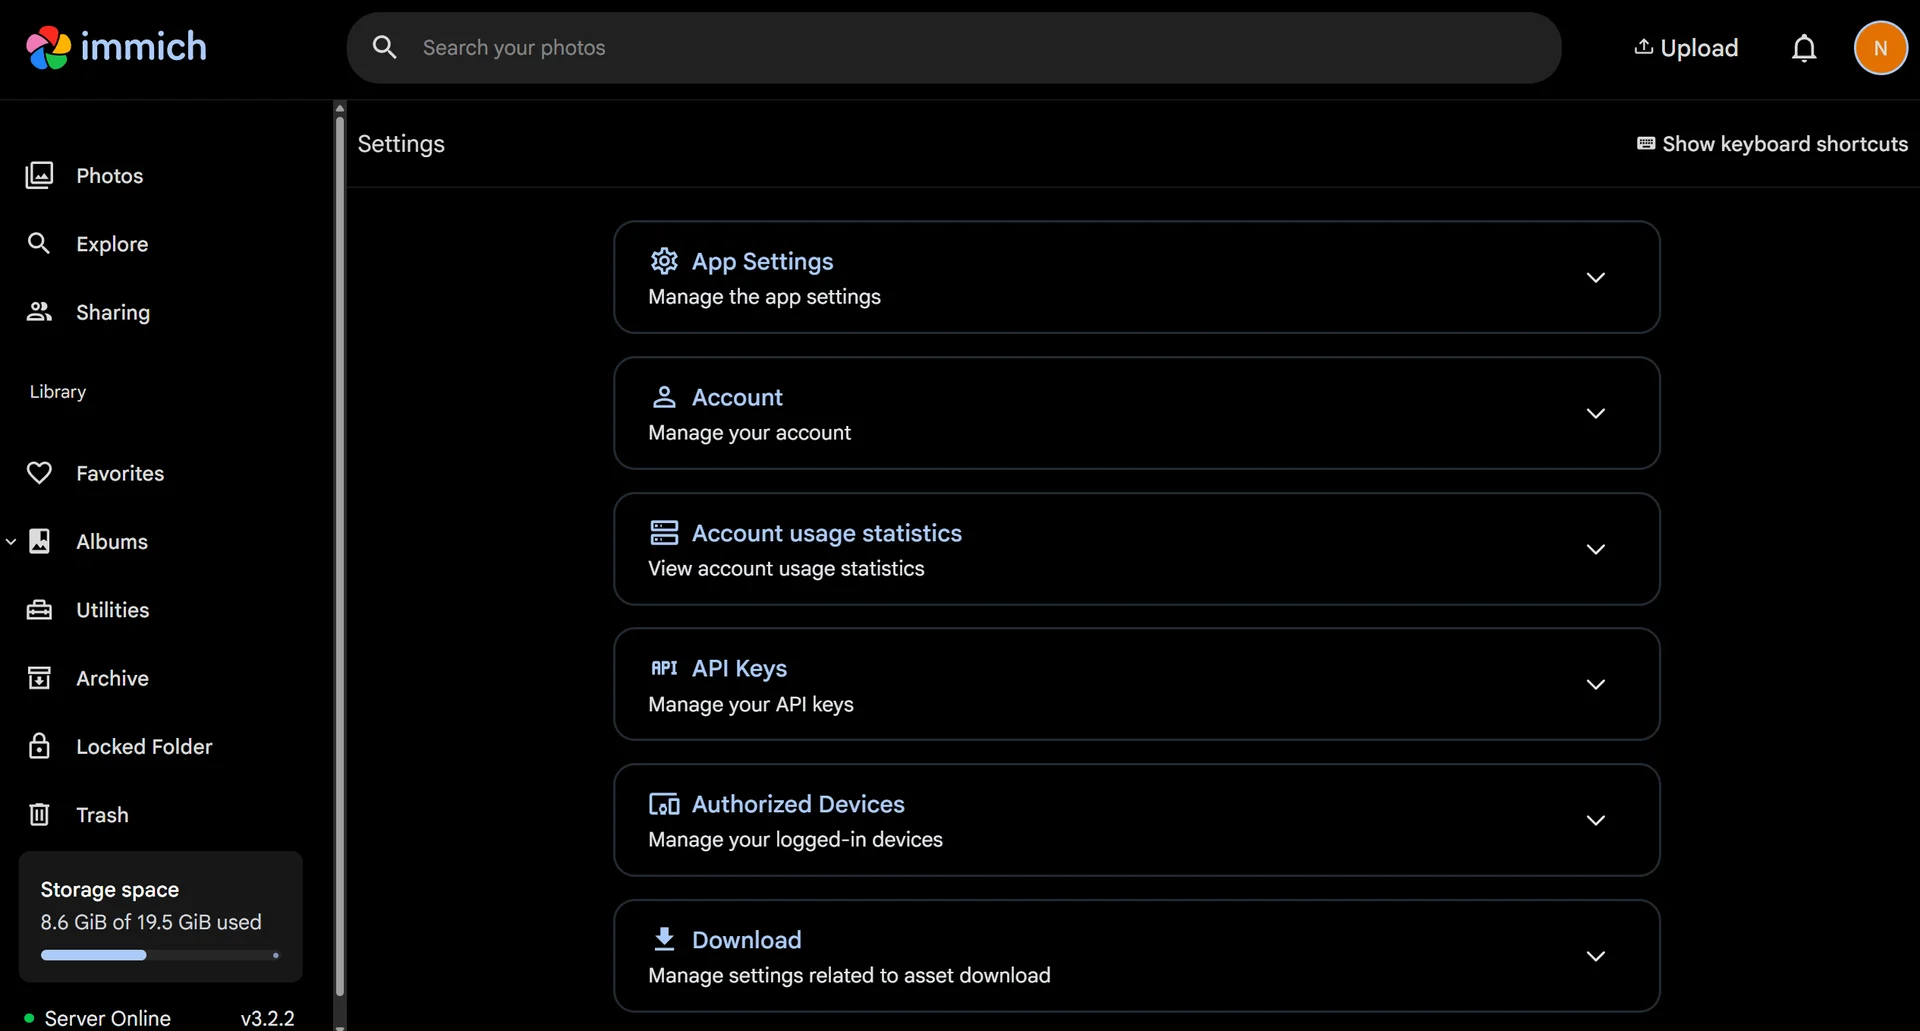
Task: Click the search magnifier icon
Action: (384, 47)
